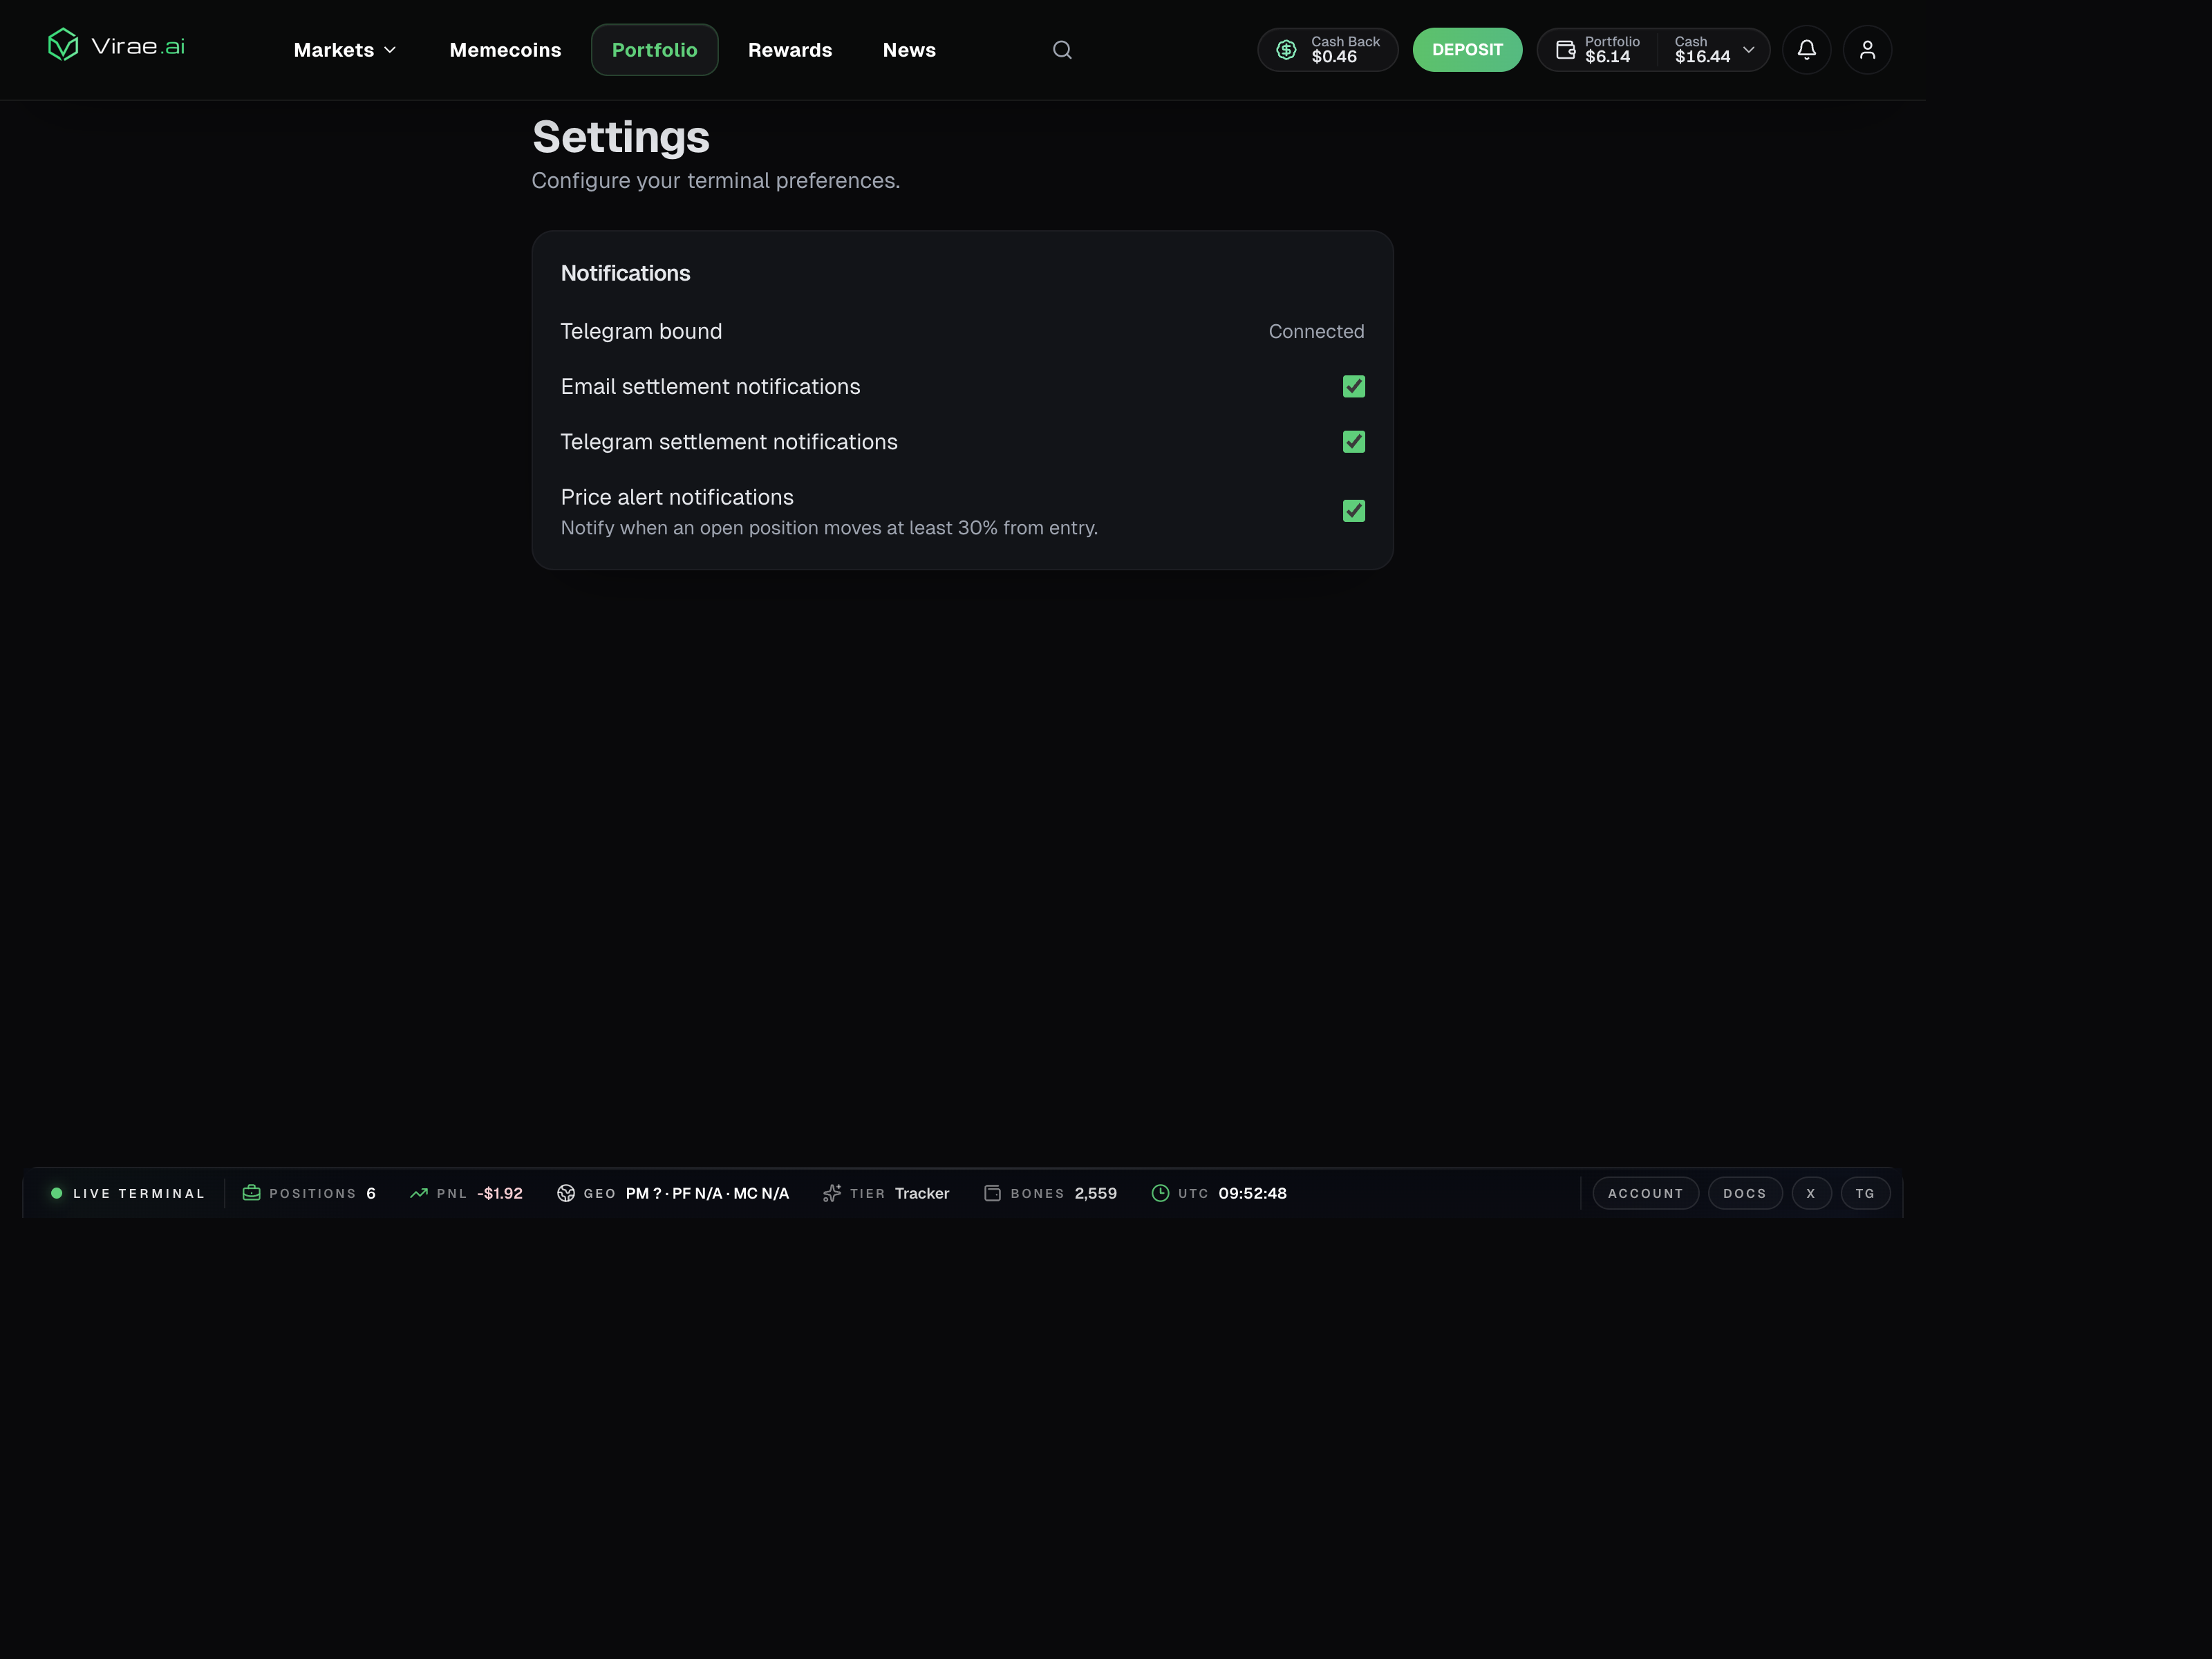Click the PNL trending arrow icon

419,1193
